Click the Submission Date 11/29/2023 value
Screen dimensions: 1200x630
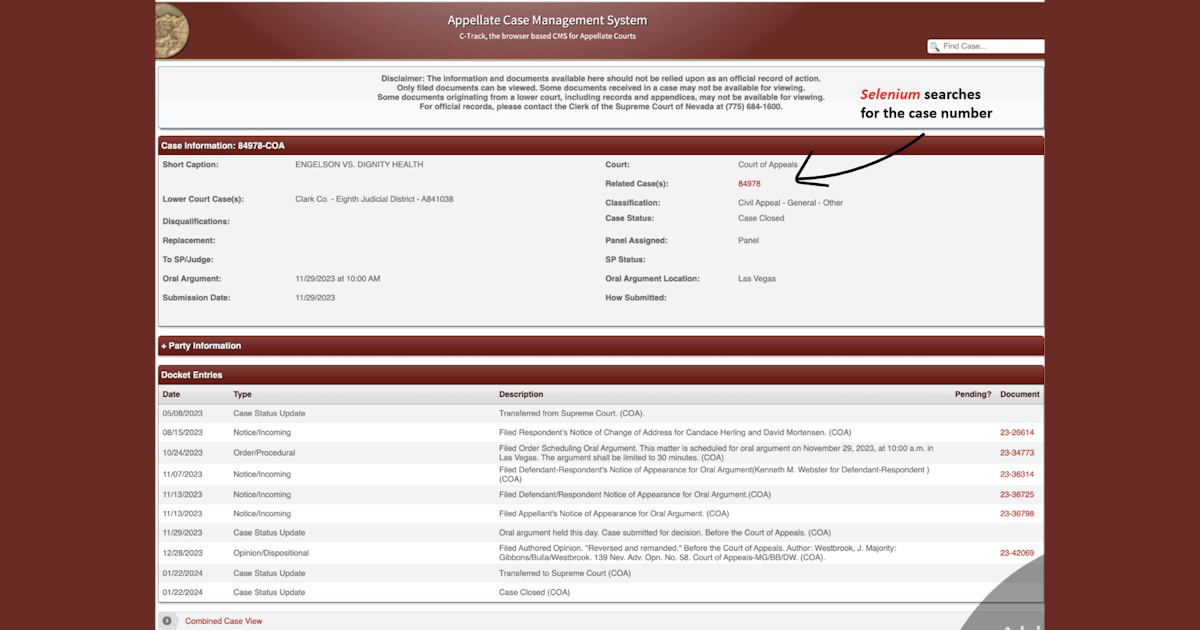[x=315, y=298]
